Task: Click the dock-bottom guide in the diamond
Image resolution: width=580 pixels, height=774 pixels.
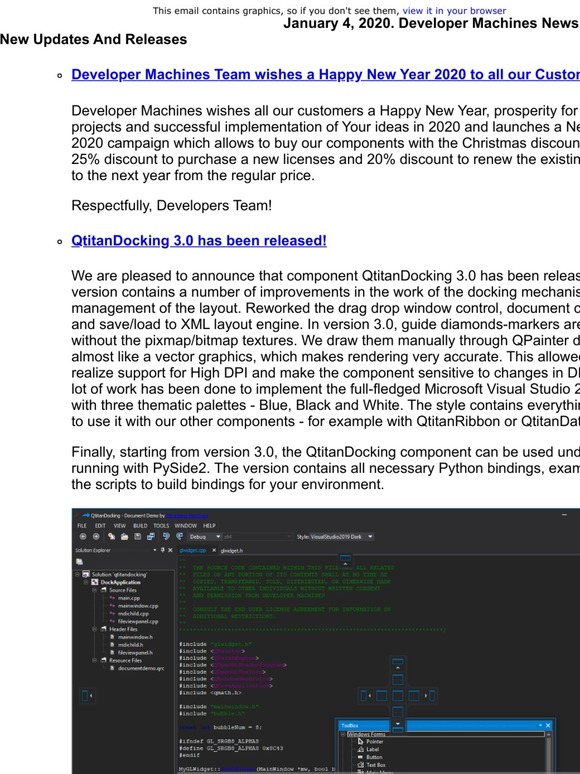Action: pyautogui.click(x=398, y=712)
